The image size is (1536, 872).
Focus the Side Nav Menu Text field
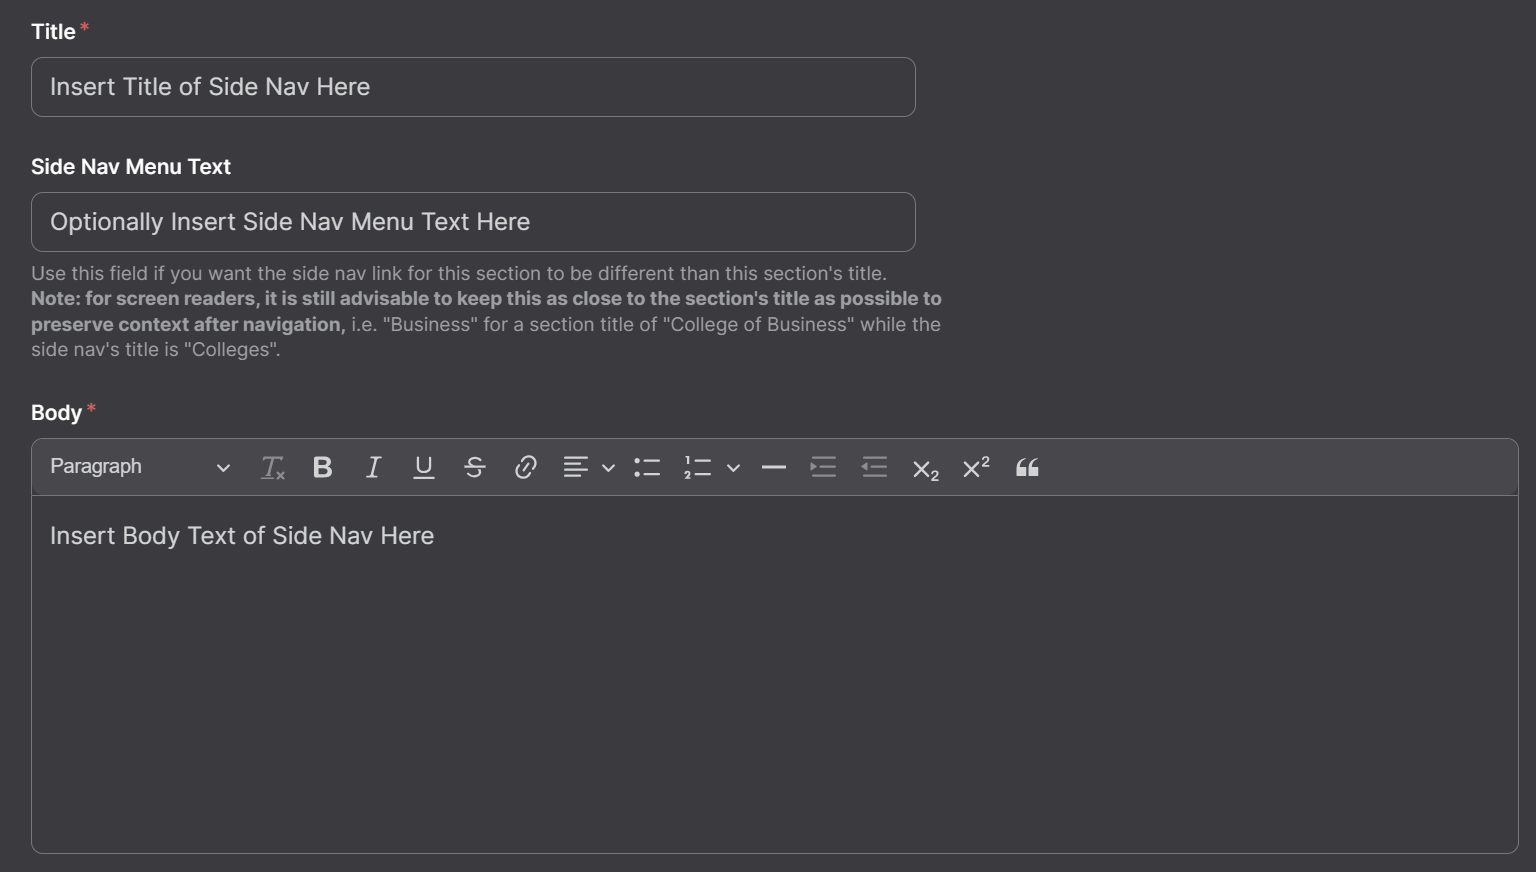tap(473, 222)
